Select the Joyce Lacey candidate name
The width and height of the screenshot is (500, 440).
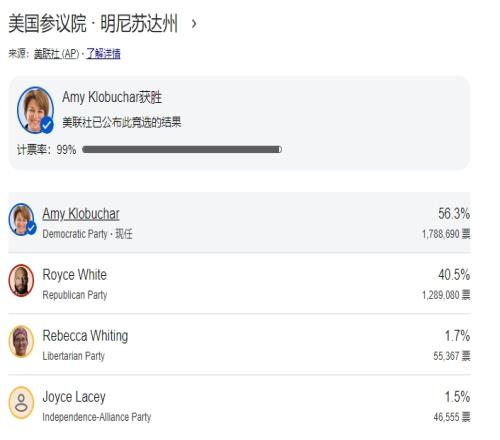74,397
